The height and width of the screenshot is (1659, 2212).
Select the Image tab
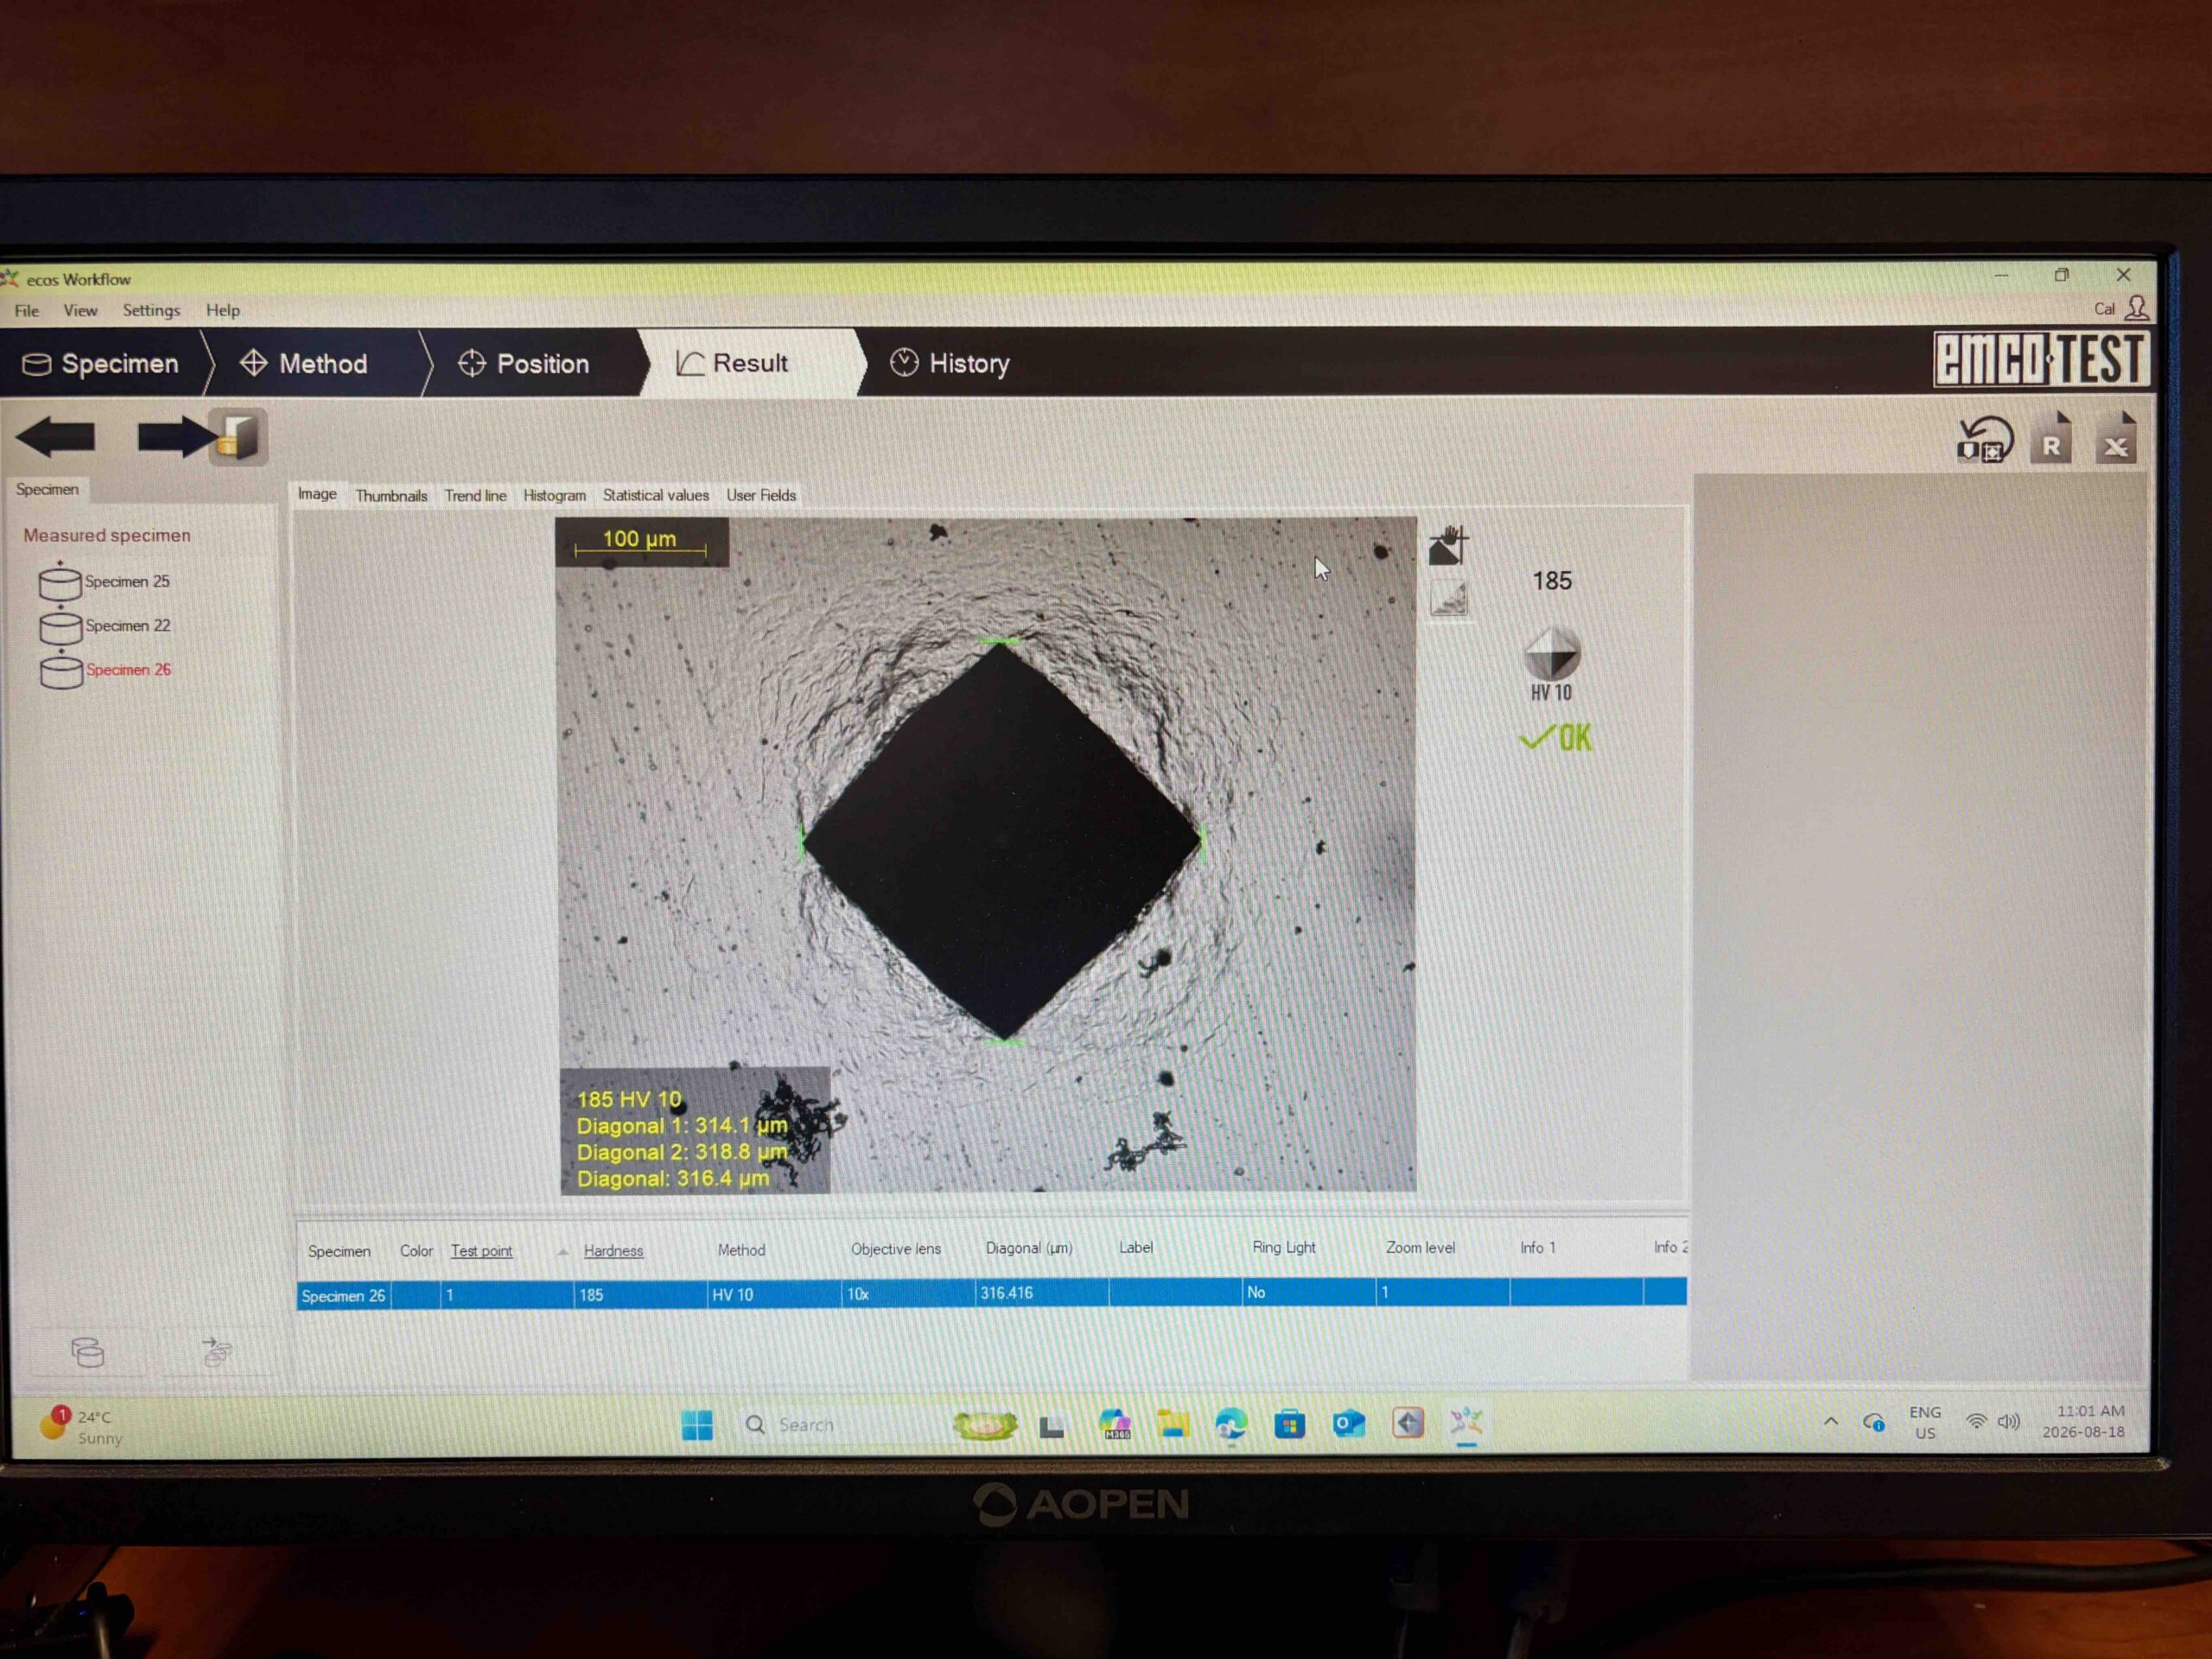(x=317, y=494)
